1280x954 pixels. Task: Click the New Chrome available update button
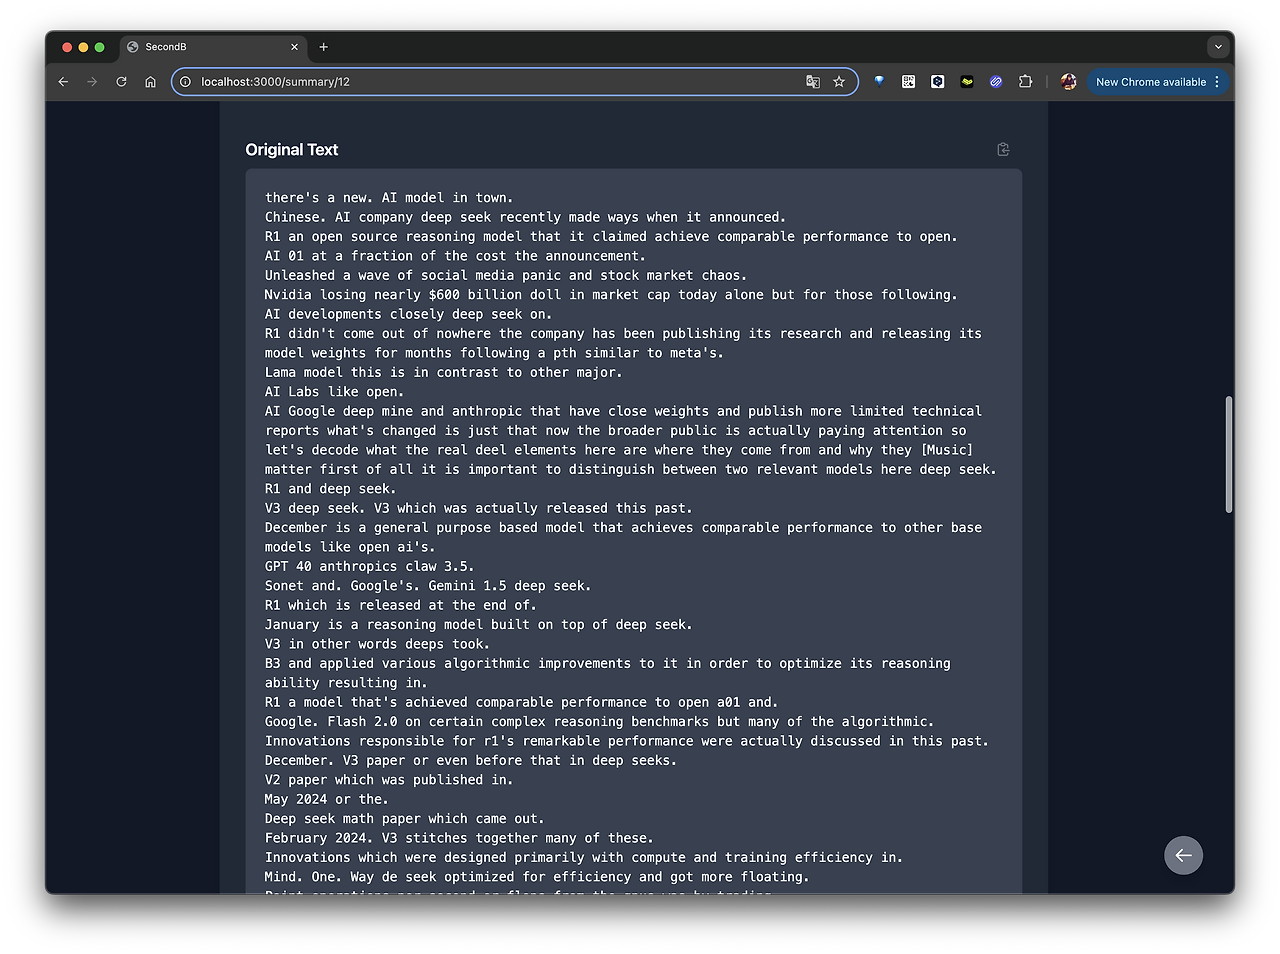(1157, 82)
